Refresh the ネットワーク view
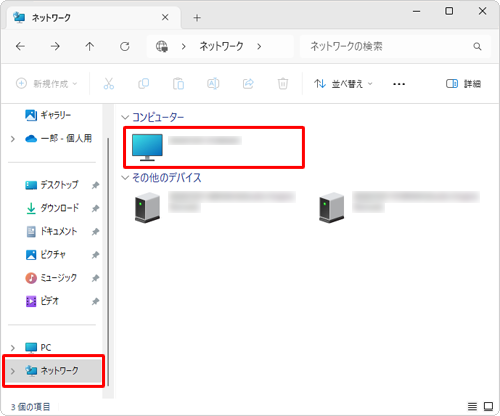The height and width of the screenshot is (416, 500). (x=125, y=46)
